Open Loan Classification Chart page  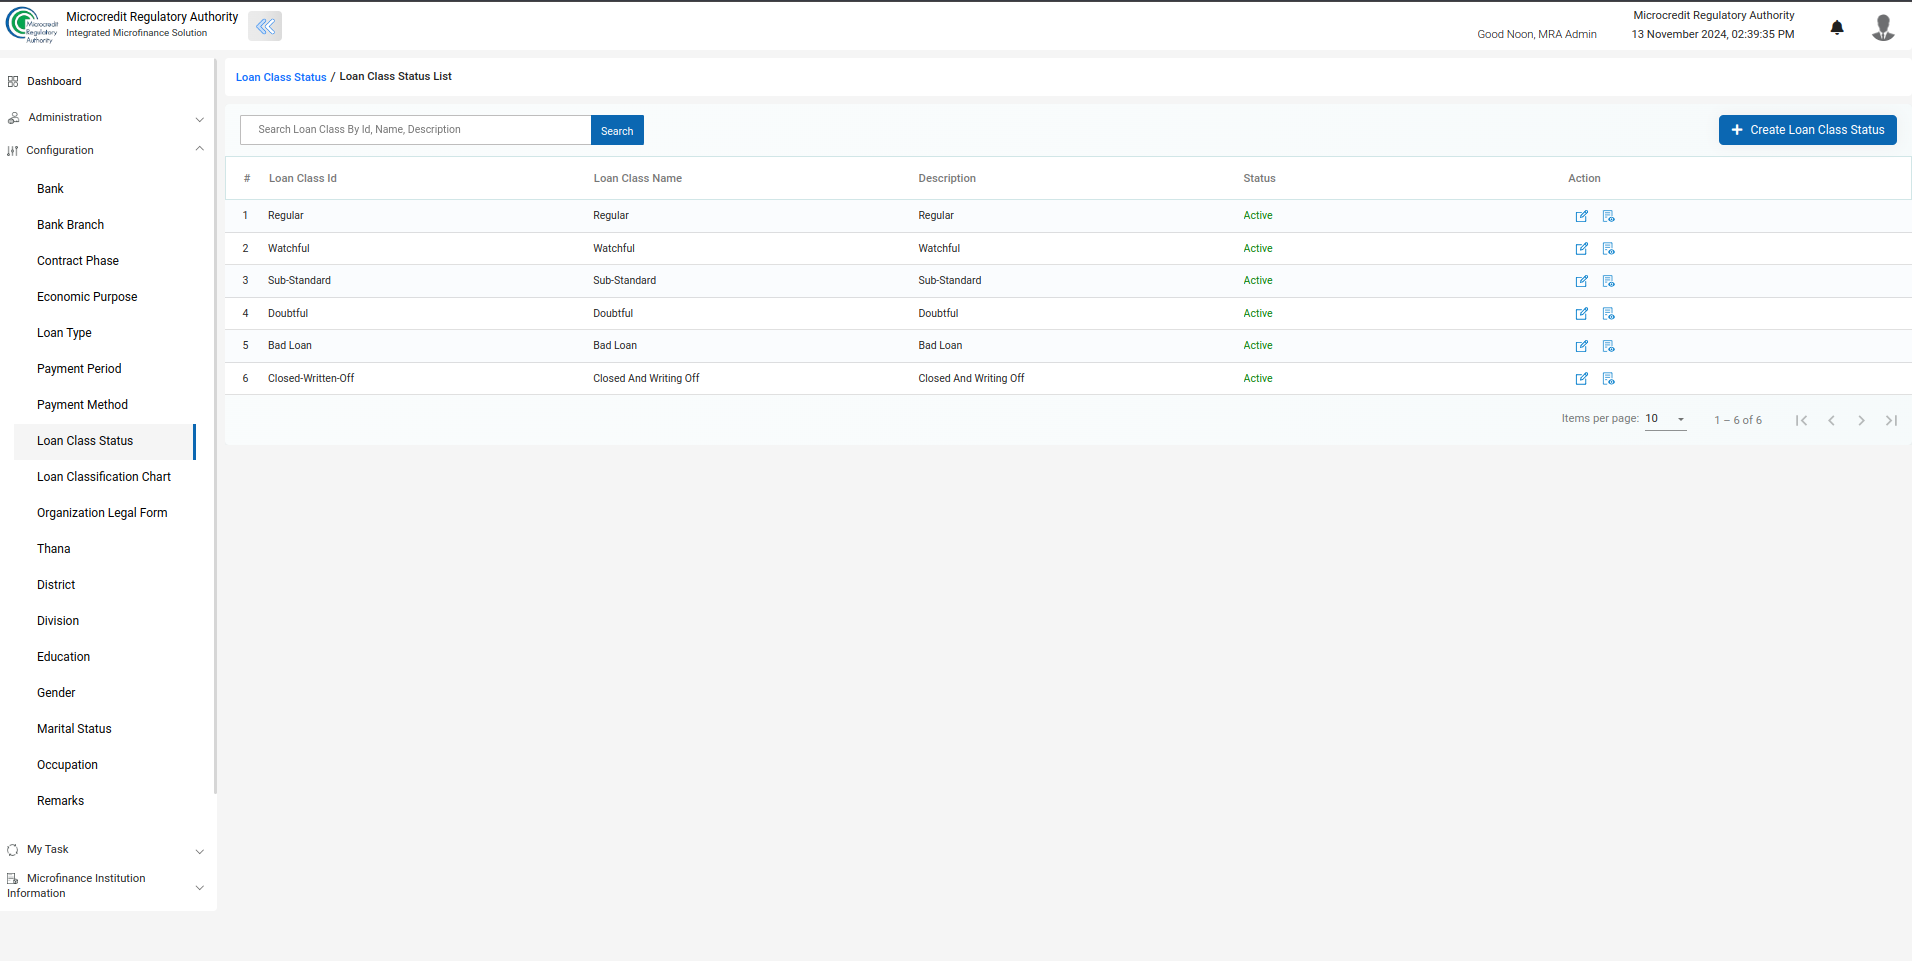[x=104, y=477]
